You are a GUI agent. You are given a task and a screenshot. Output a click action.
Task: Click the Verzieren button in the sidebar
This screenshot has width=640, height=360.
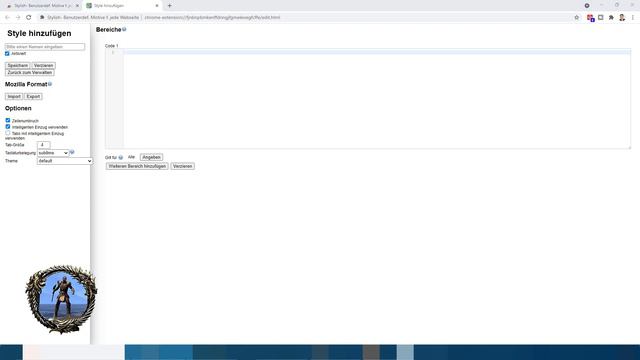(43, 65)
